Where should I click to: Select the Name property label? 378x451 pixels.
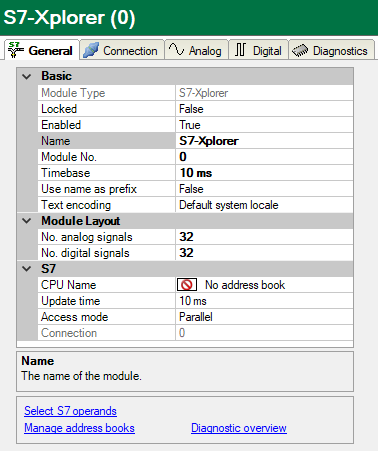coord(56,141)
